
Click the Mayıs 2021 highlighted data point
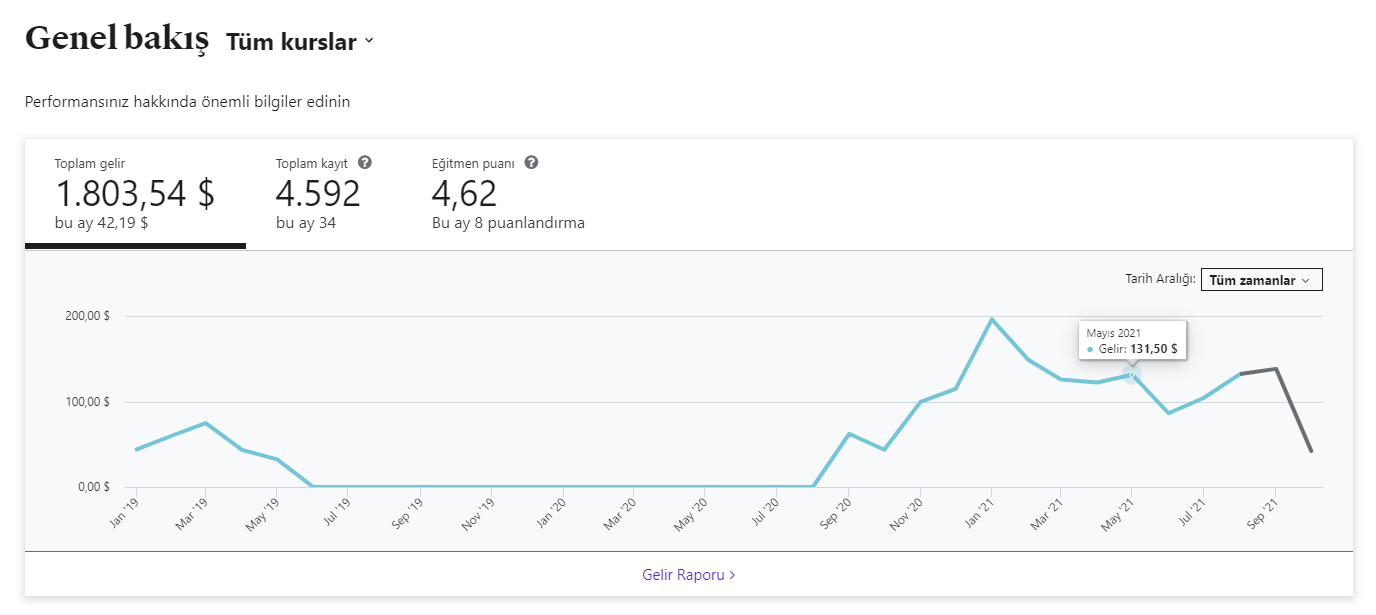1131,374
